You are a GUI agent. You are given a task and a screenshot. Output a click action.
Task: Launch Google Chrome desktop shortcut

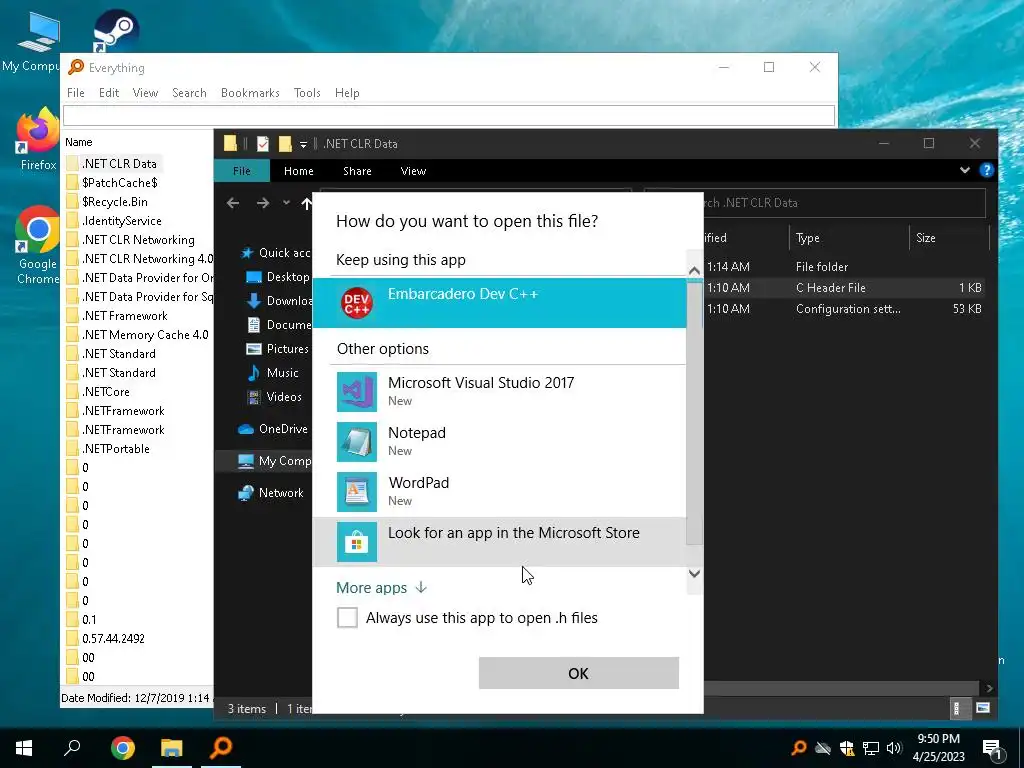point(37,246)
